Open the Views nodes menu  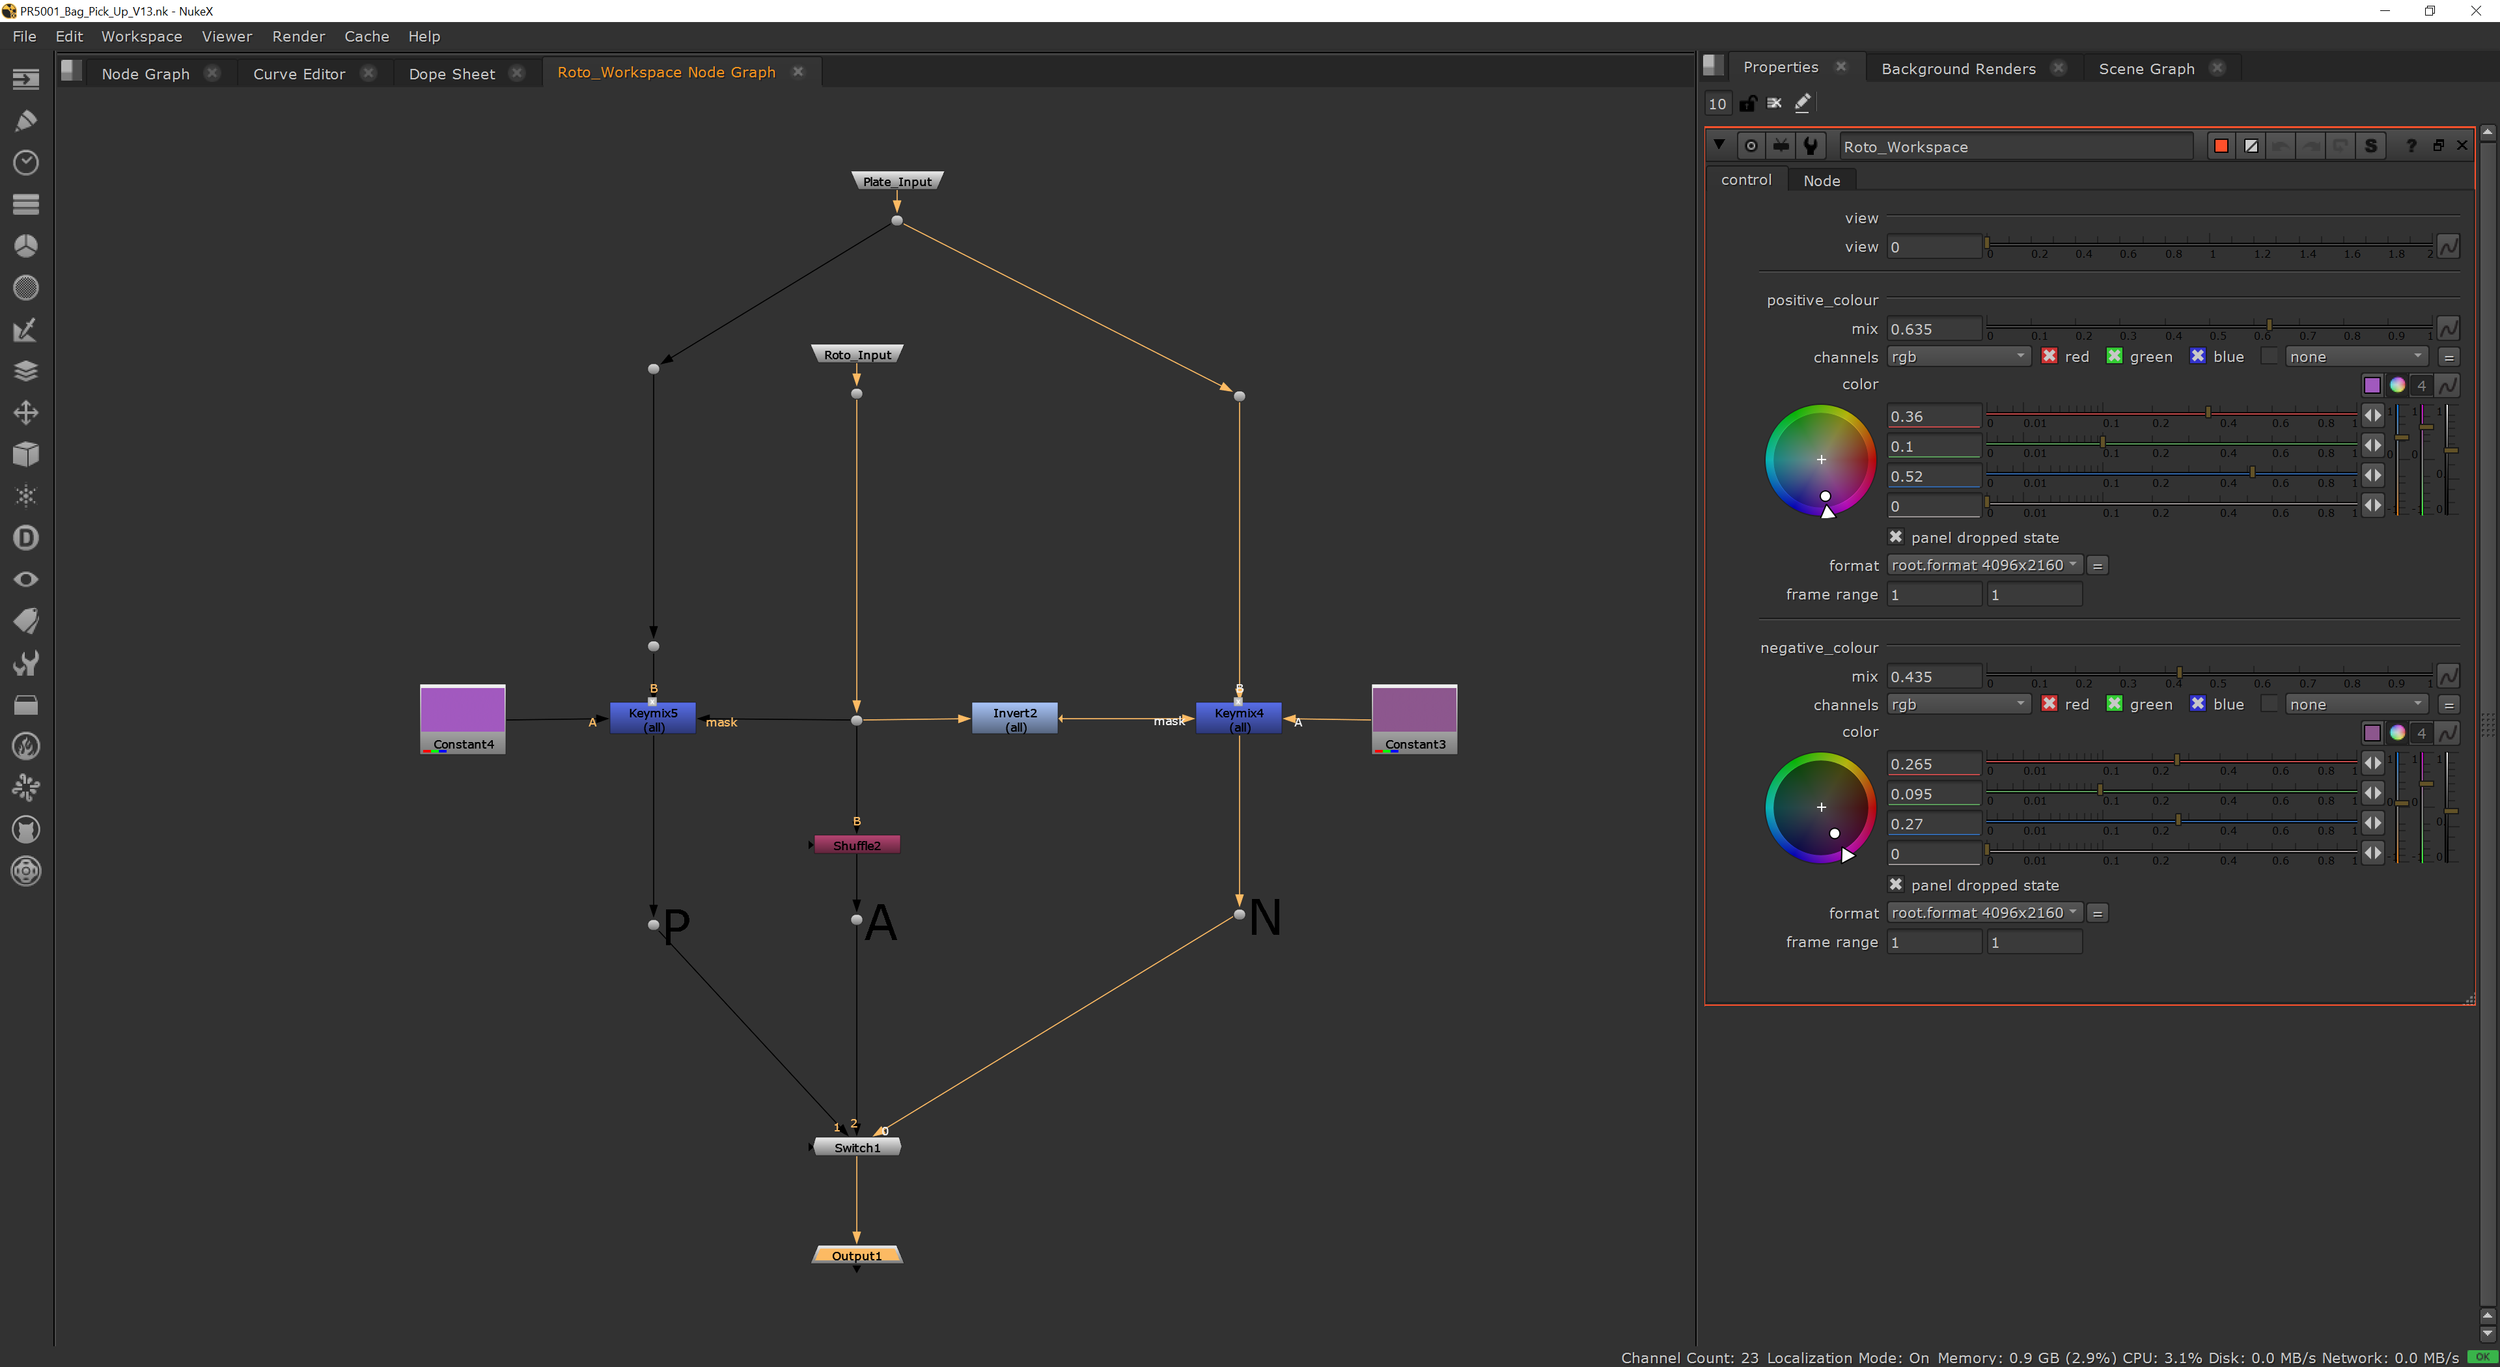click(x=26, y=579)
